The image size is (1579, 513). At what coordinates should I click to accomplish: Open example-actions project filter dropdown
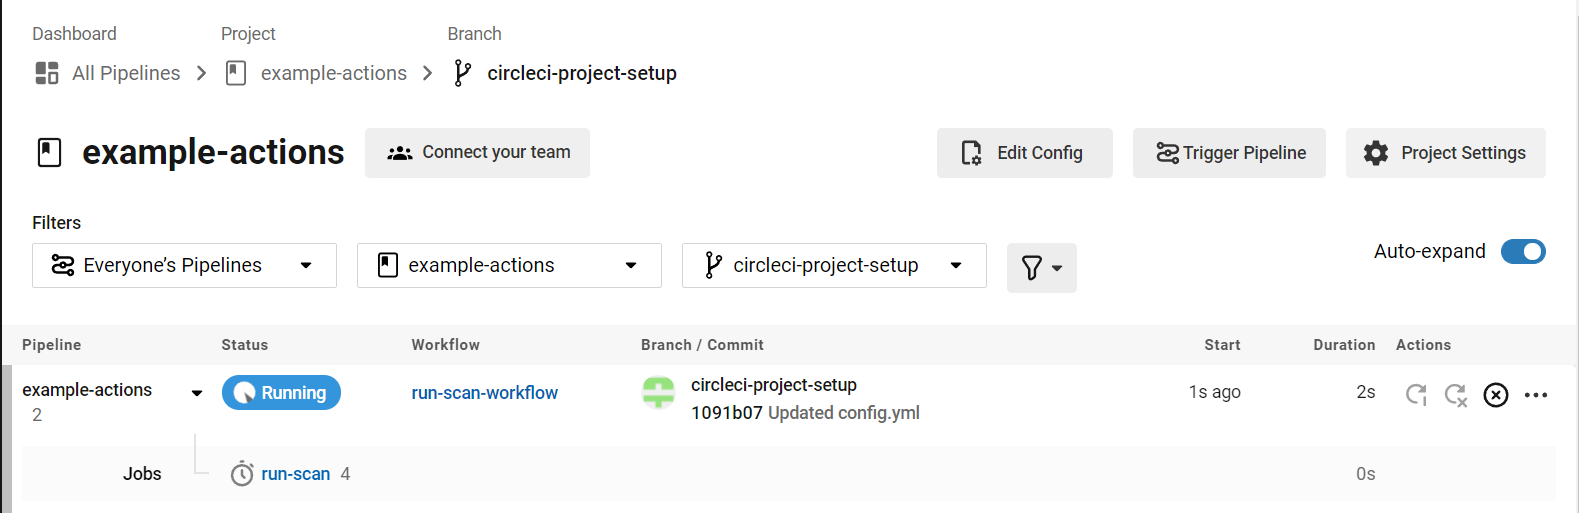coord(509,265)
